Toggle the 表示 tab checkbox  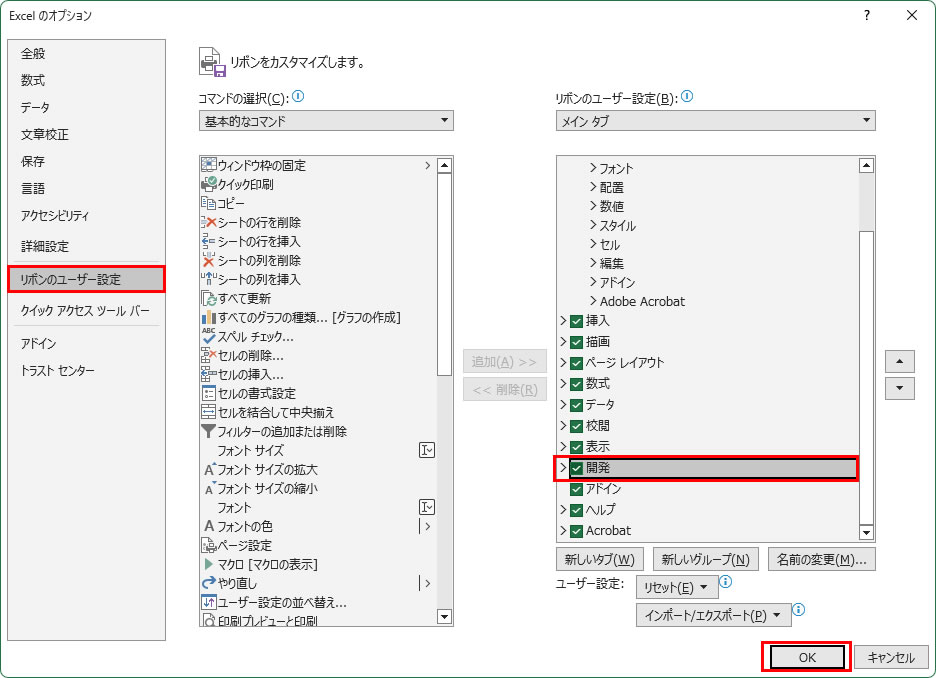[x=576, y=447]
